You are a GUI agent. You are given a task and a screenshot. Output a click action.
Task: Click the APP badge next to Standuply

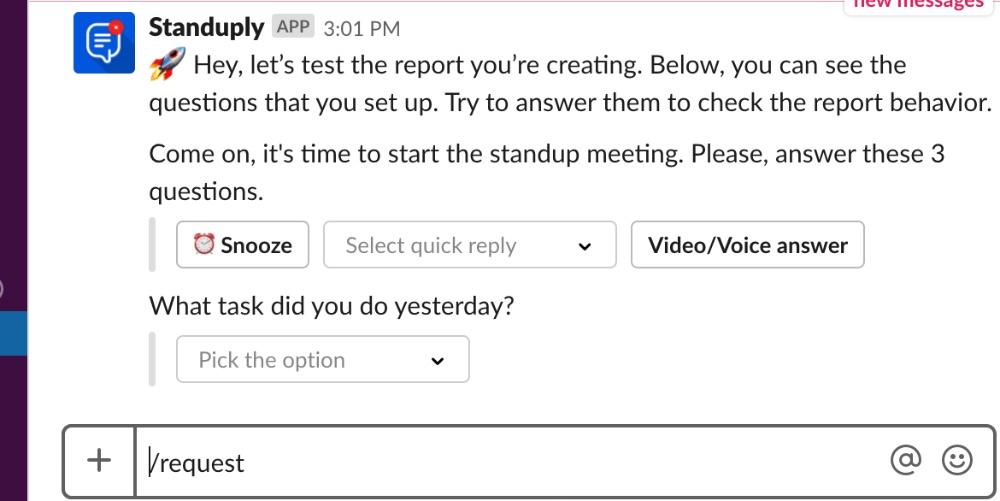click(x=293, y=27)
